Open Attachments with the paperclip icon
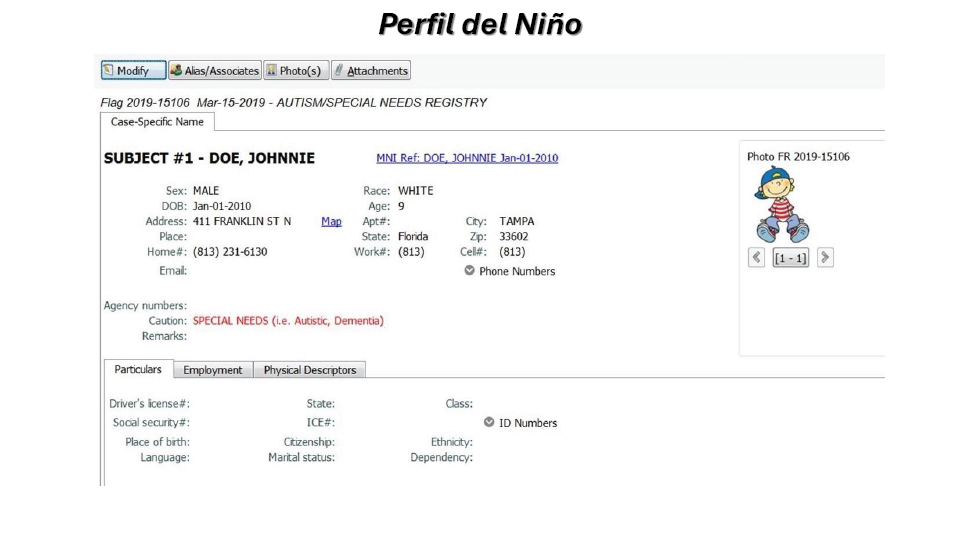Screen dimensions: 960x540 371,70
